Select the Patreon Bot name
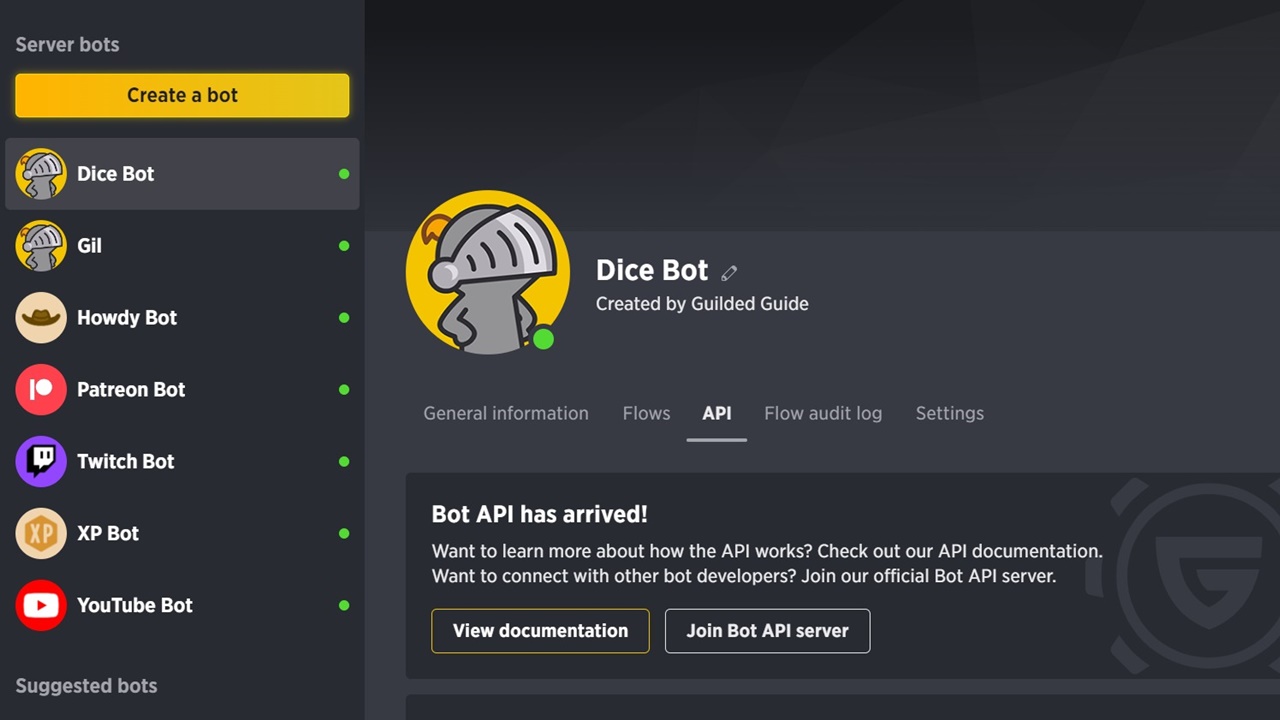 coord(131,390)
